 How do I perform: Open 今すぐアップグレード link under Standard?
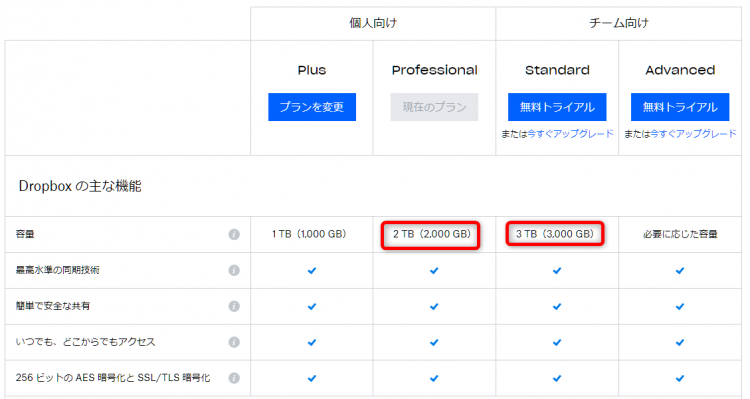pos(570,134)
